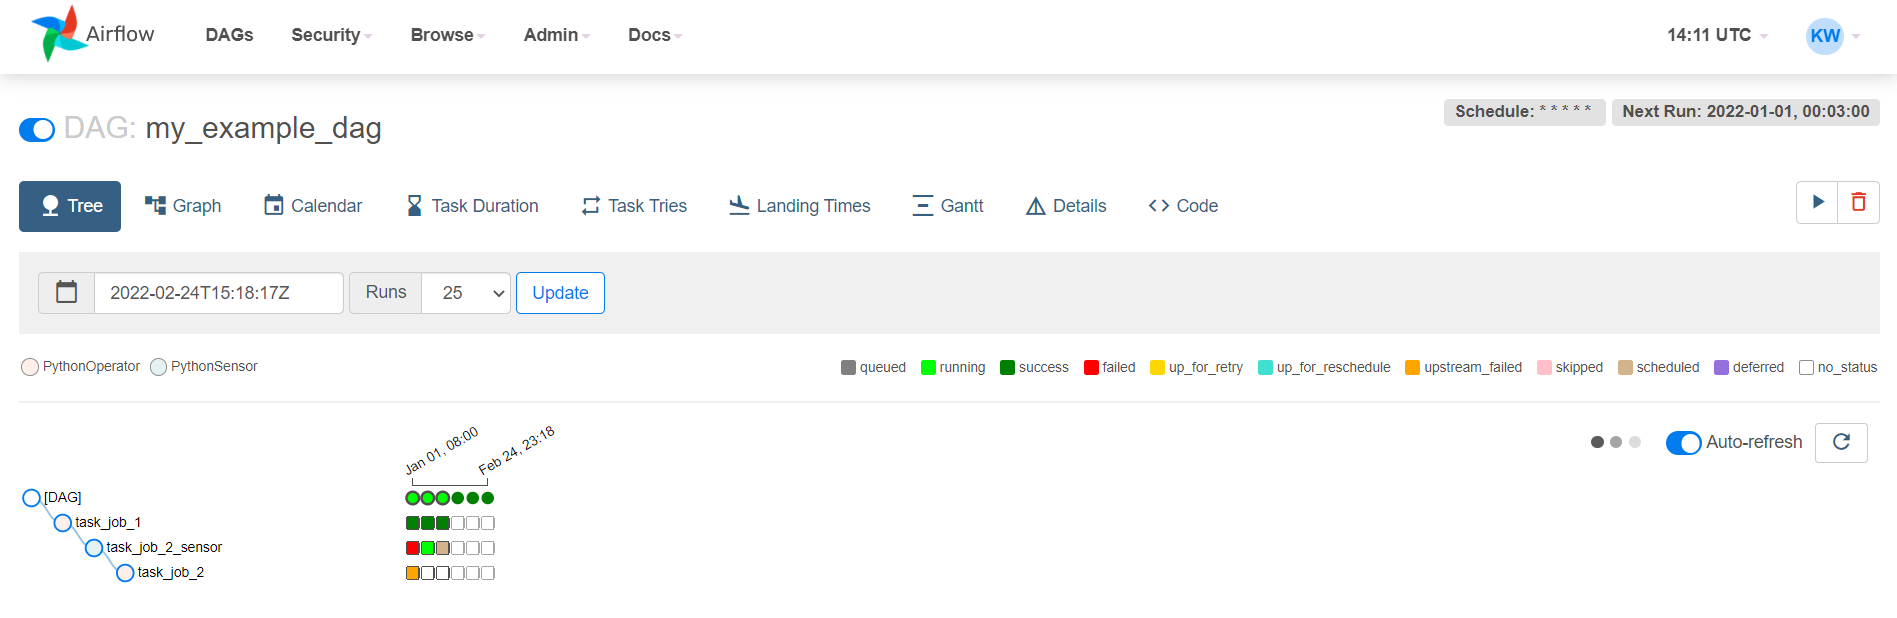Go to the DAGs menu item
This screenshot has height=618, width=1897.
click(x=229, y=35)
